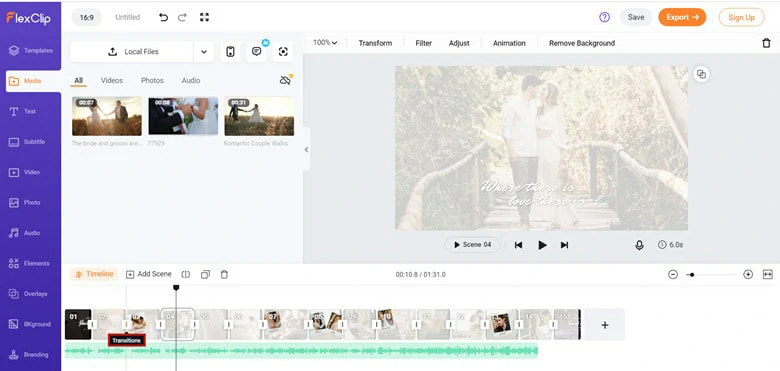Click Add Scene in the timeline
Image resolution: width=780 pixels, height=371 pixels.
tap(149, 274)
